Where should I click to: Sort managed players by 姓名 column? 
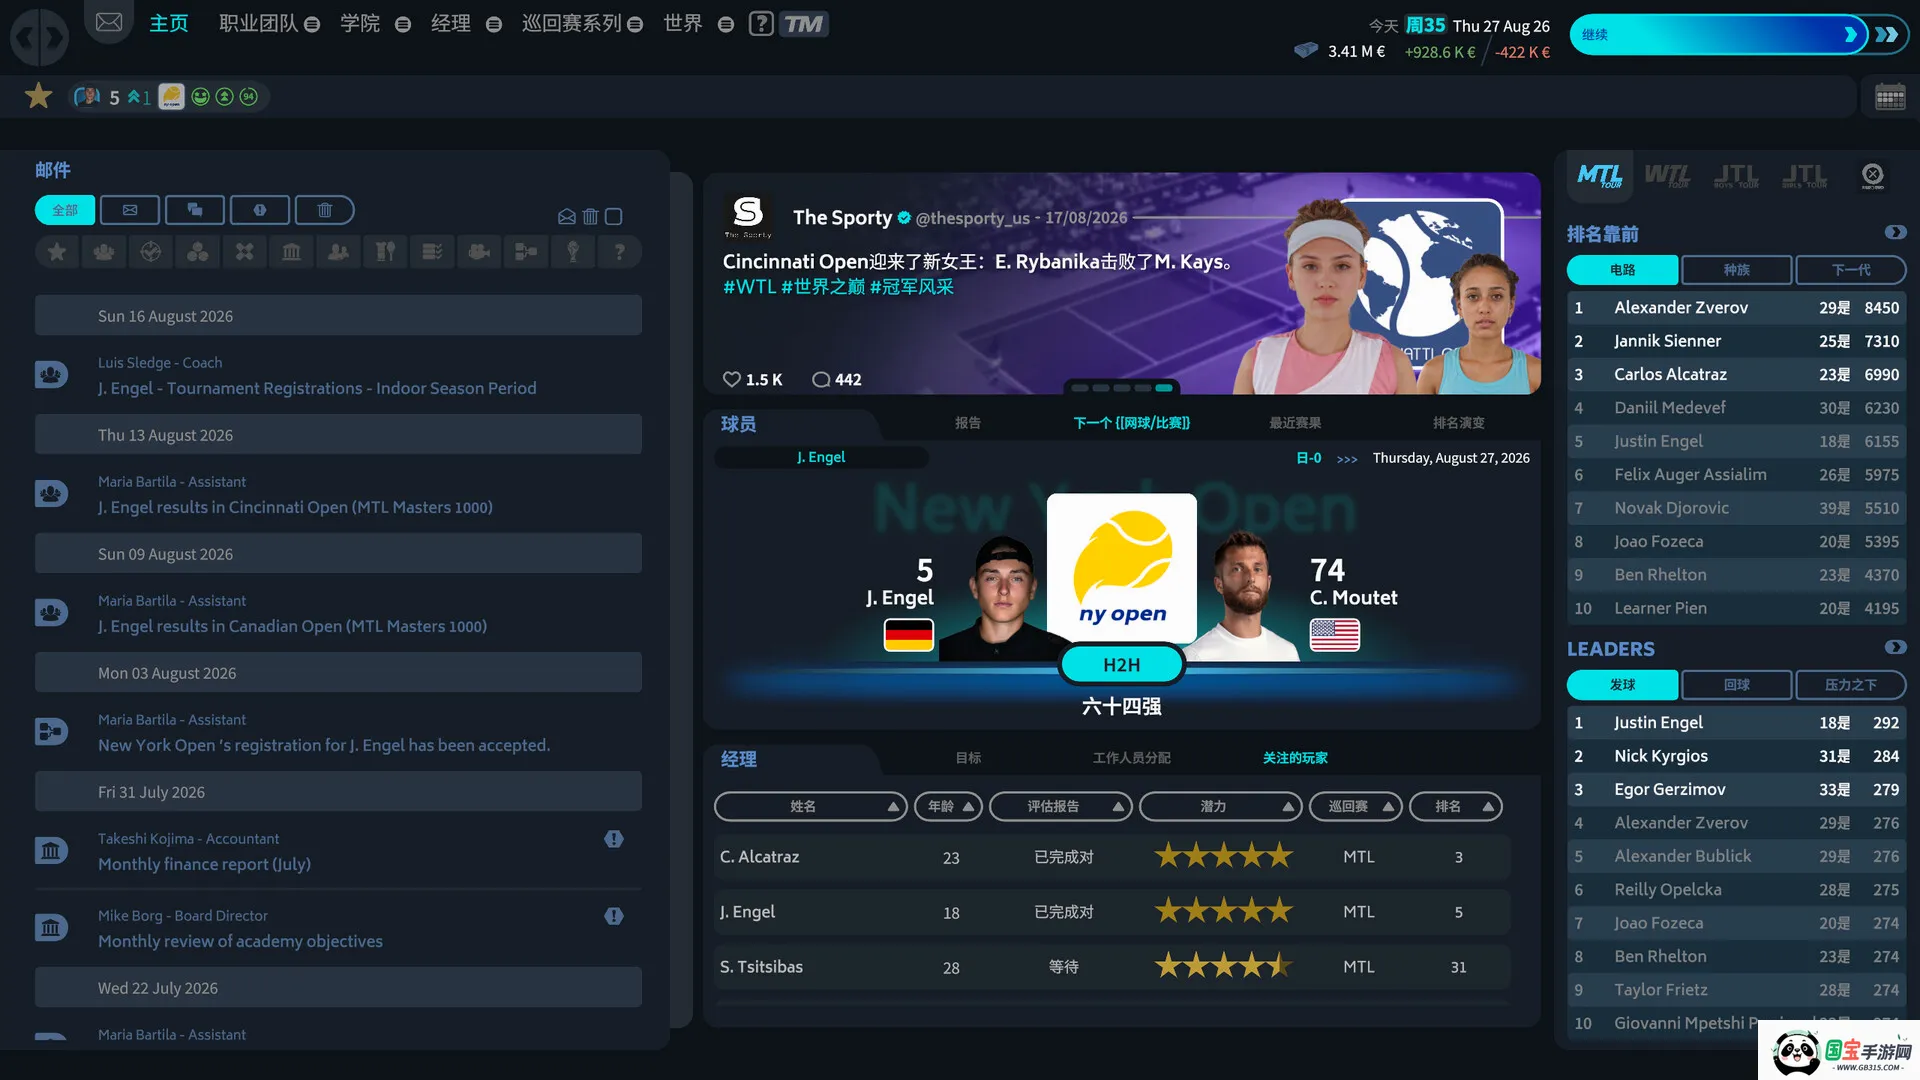pos(810,806)
